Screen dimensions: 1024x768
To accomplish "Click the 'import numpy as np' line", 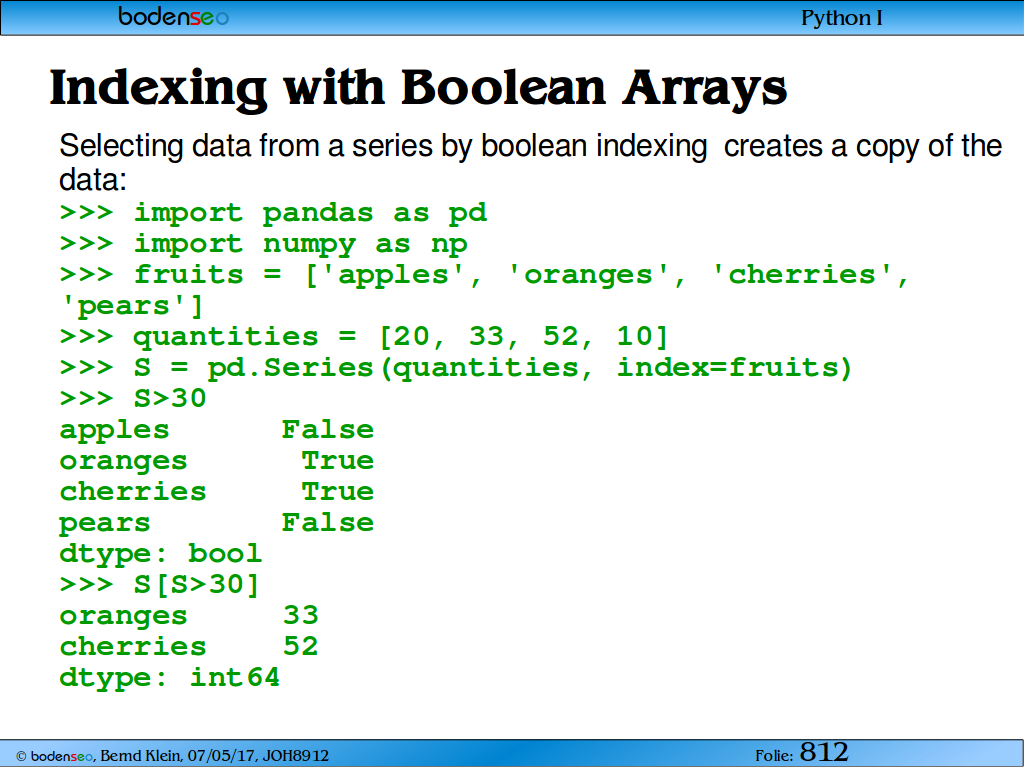I will pyautogui.click(x=264, y=244).
